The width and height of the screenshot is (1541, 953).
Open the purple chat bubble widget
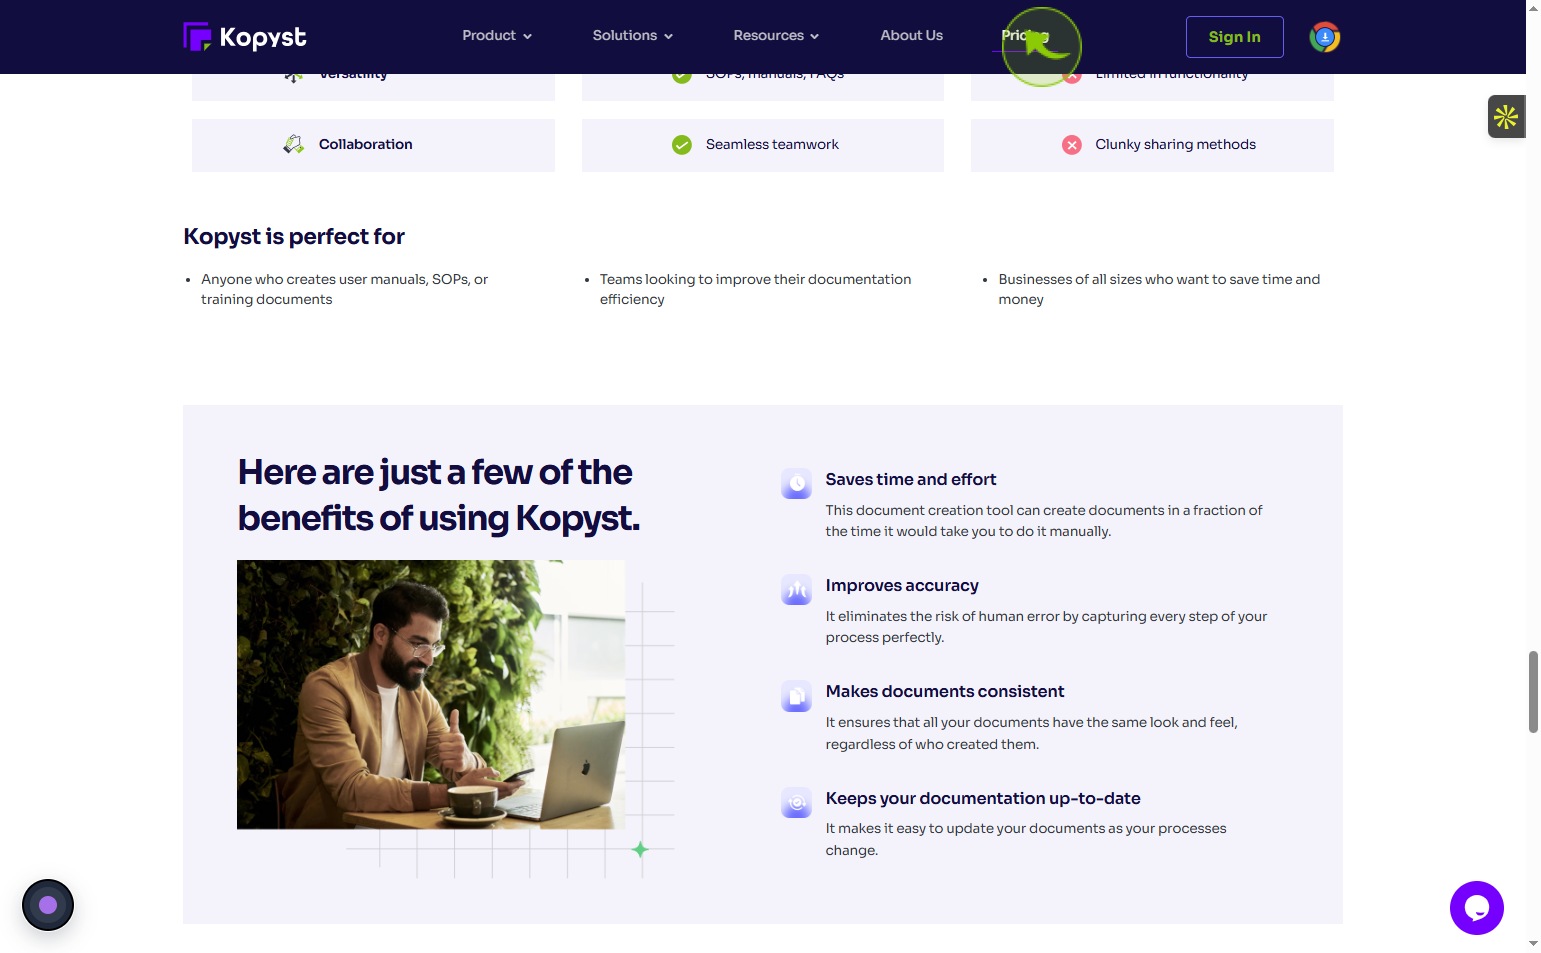[1477, 908]
